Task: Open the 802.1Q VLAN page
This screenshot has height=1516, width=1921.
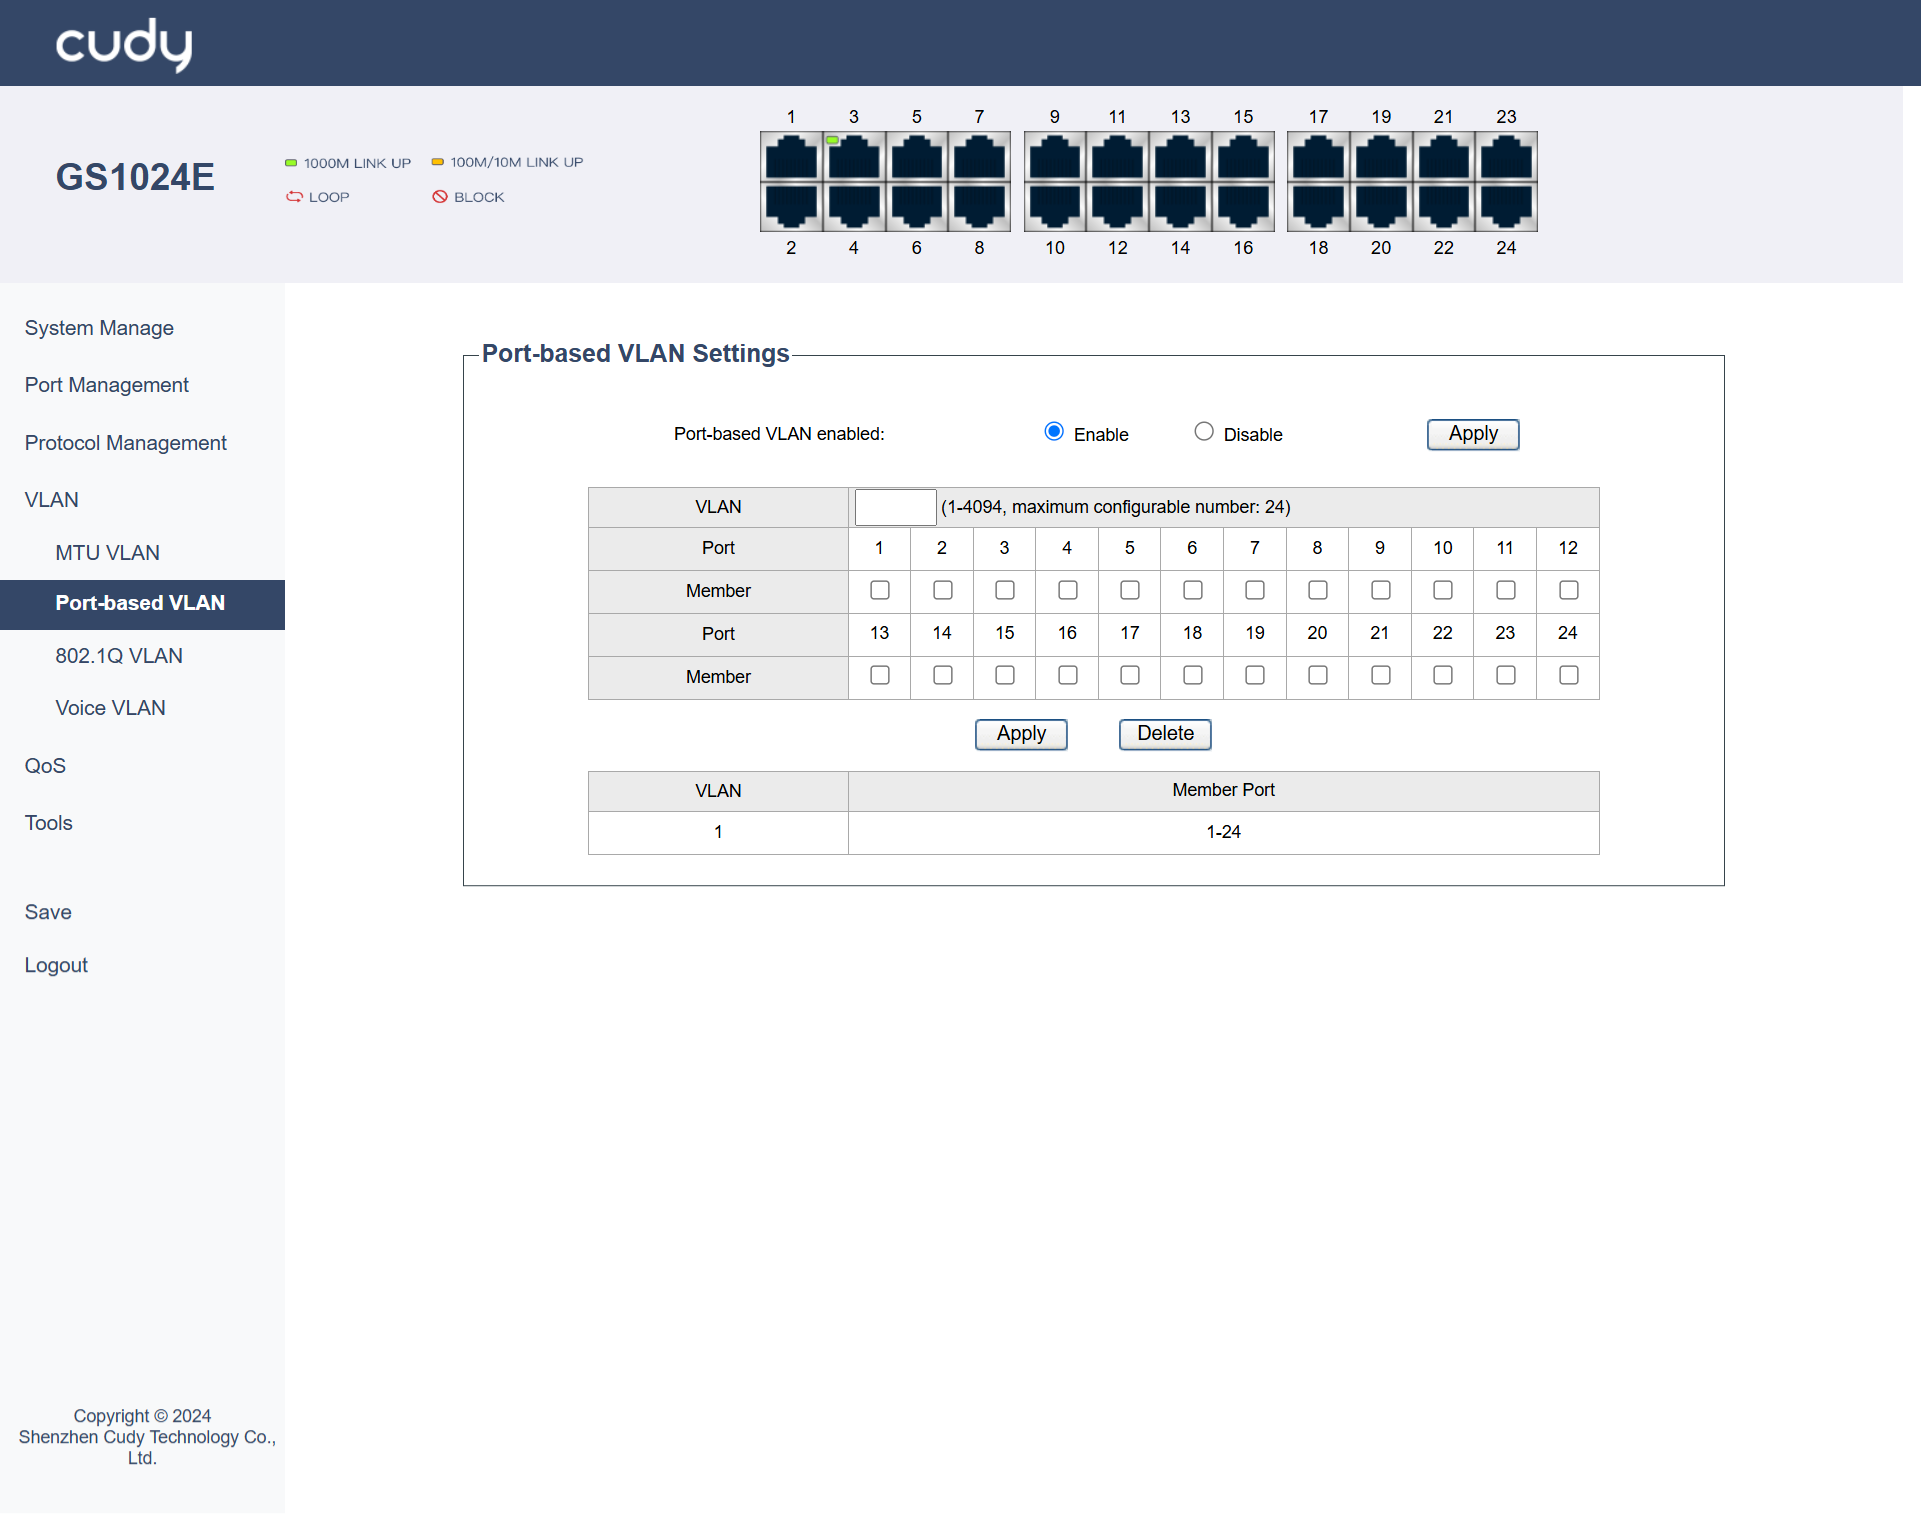Action: click(x=119, y=656)
